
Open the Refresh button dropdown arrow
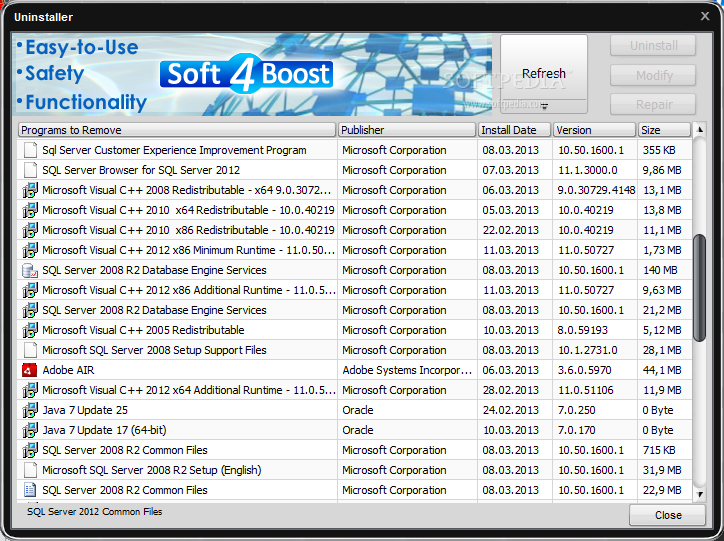[x=544, y=107]
